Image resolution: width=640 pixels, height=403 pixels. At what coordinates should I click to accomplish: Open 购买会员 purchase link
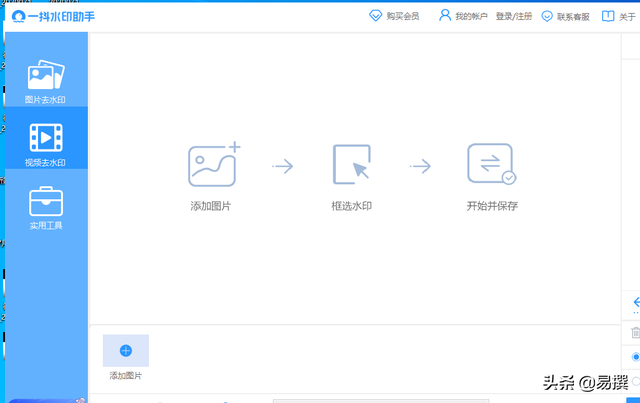(x=402, y=16)
